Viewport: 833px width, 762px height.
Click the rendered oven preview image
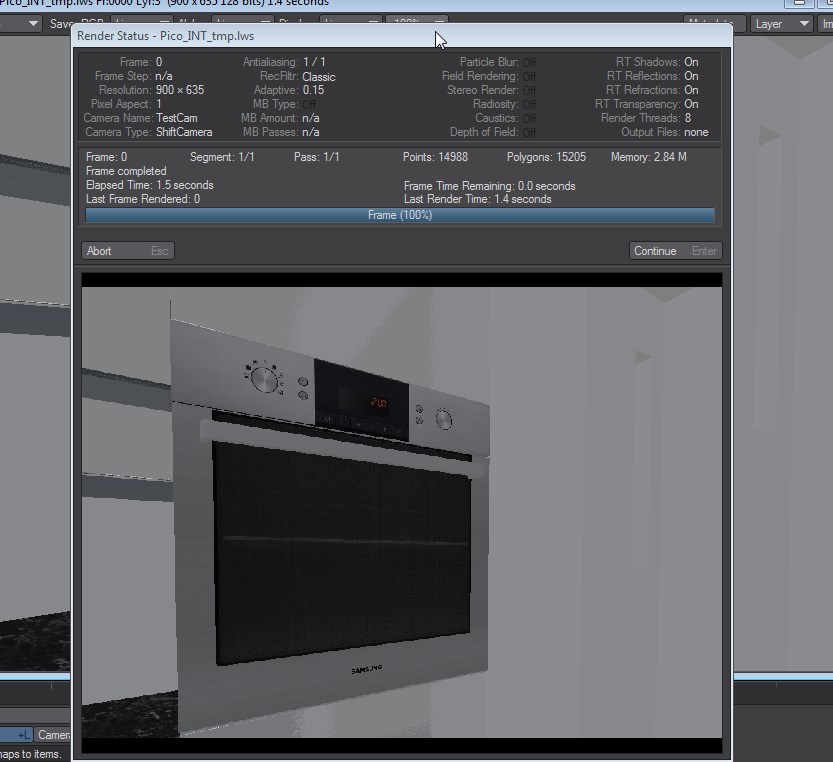tap(401, 511)
